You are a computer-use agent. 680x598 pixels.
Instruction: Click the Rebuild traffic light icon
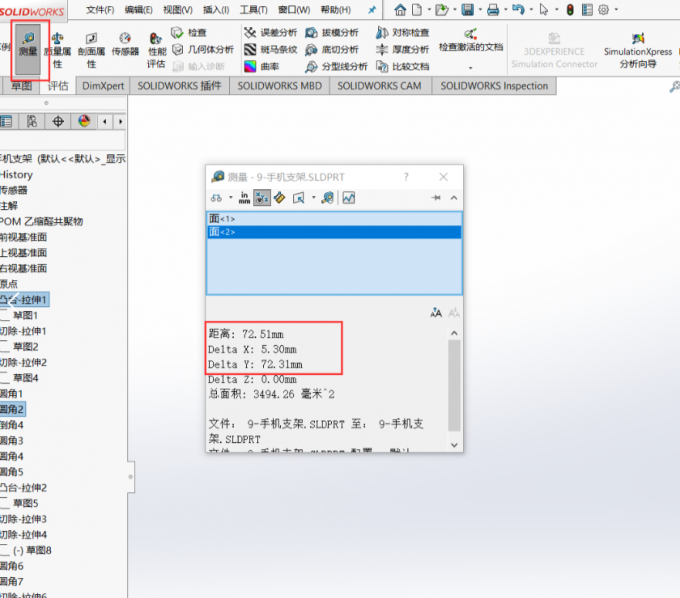coord(570,10)
